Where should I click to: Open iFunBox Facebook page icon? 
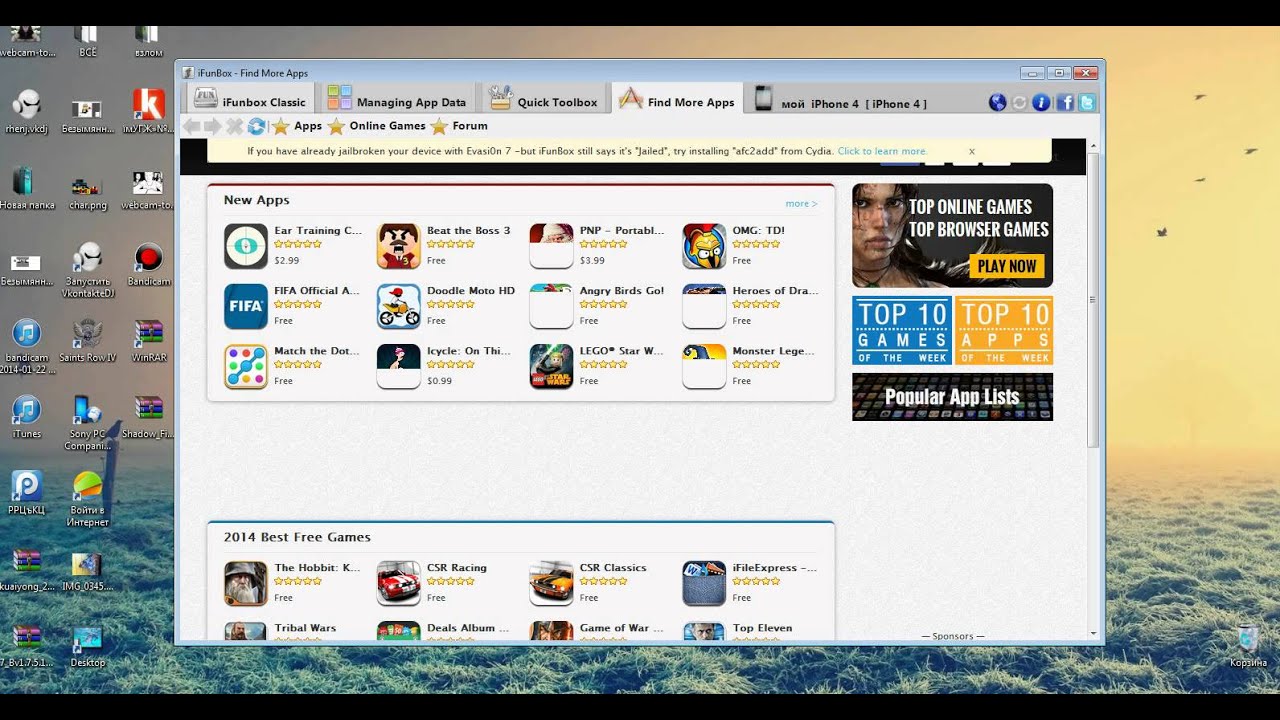pos(1065,102)
